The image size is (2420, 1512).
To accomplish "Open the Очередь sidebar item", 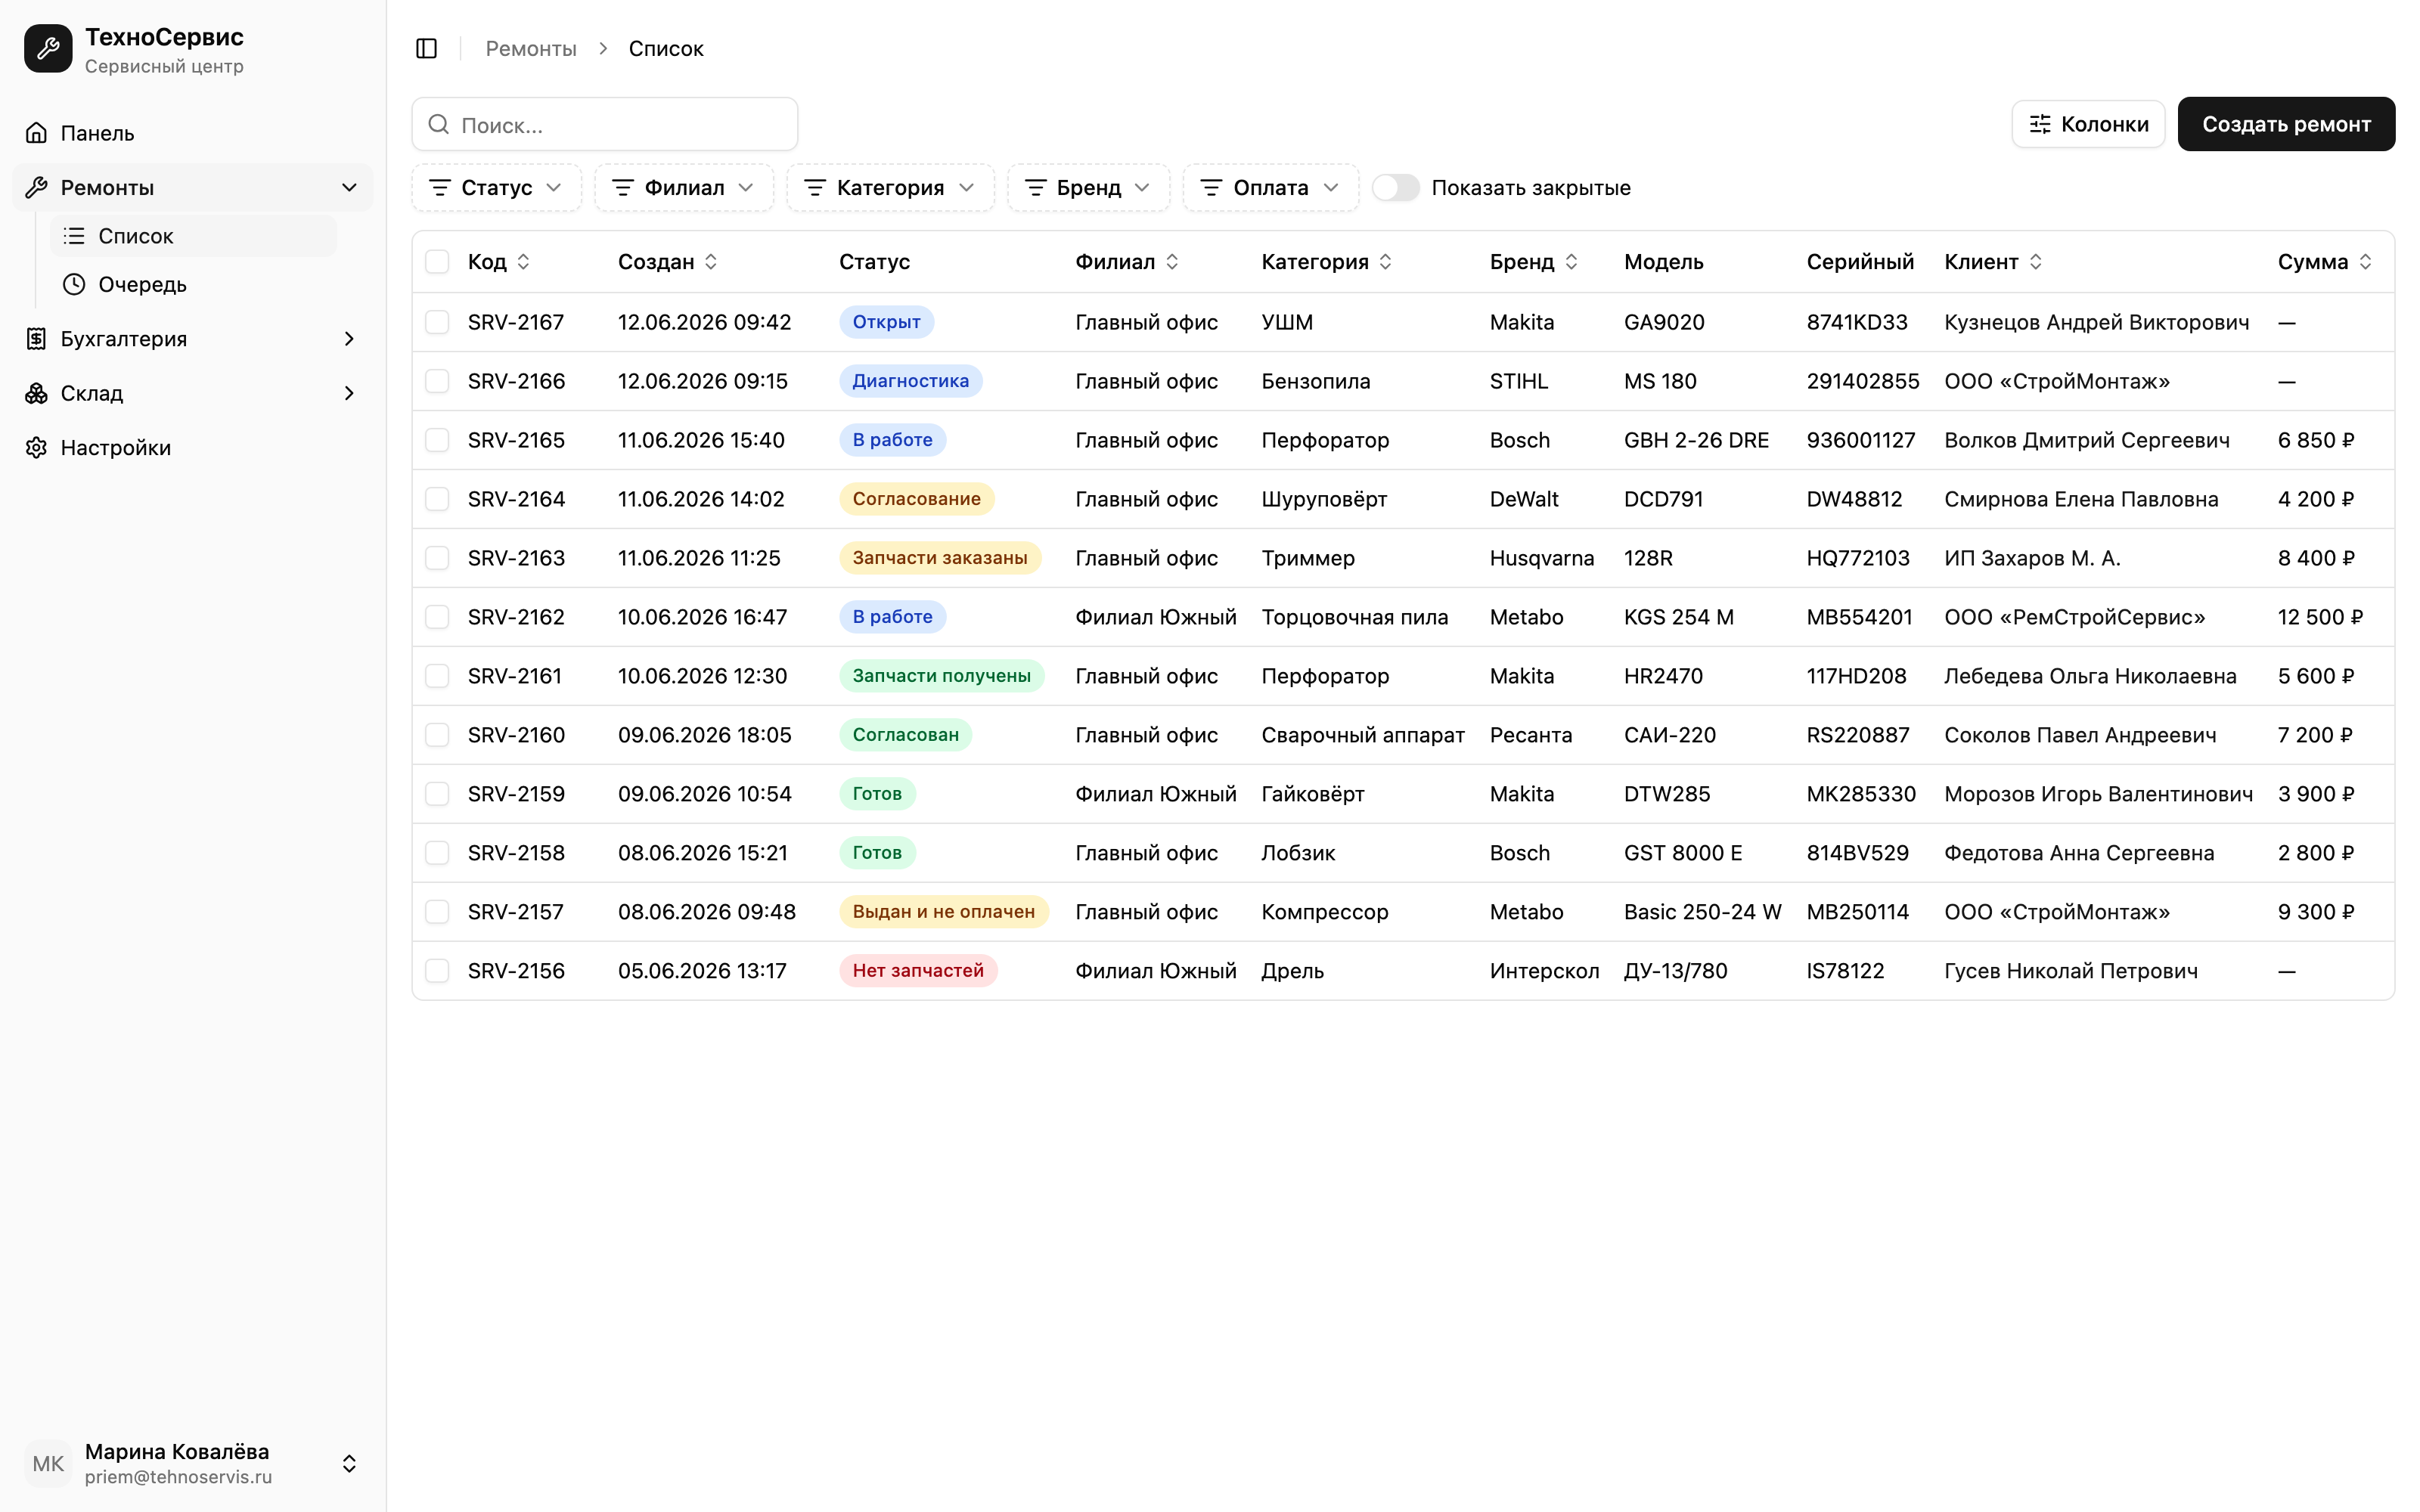I will tap(193, 284).
